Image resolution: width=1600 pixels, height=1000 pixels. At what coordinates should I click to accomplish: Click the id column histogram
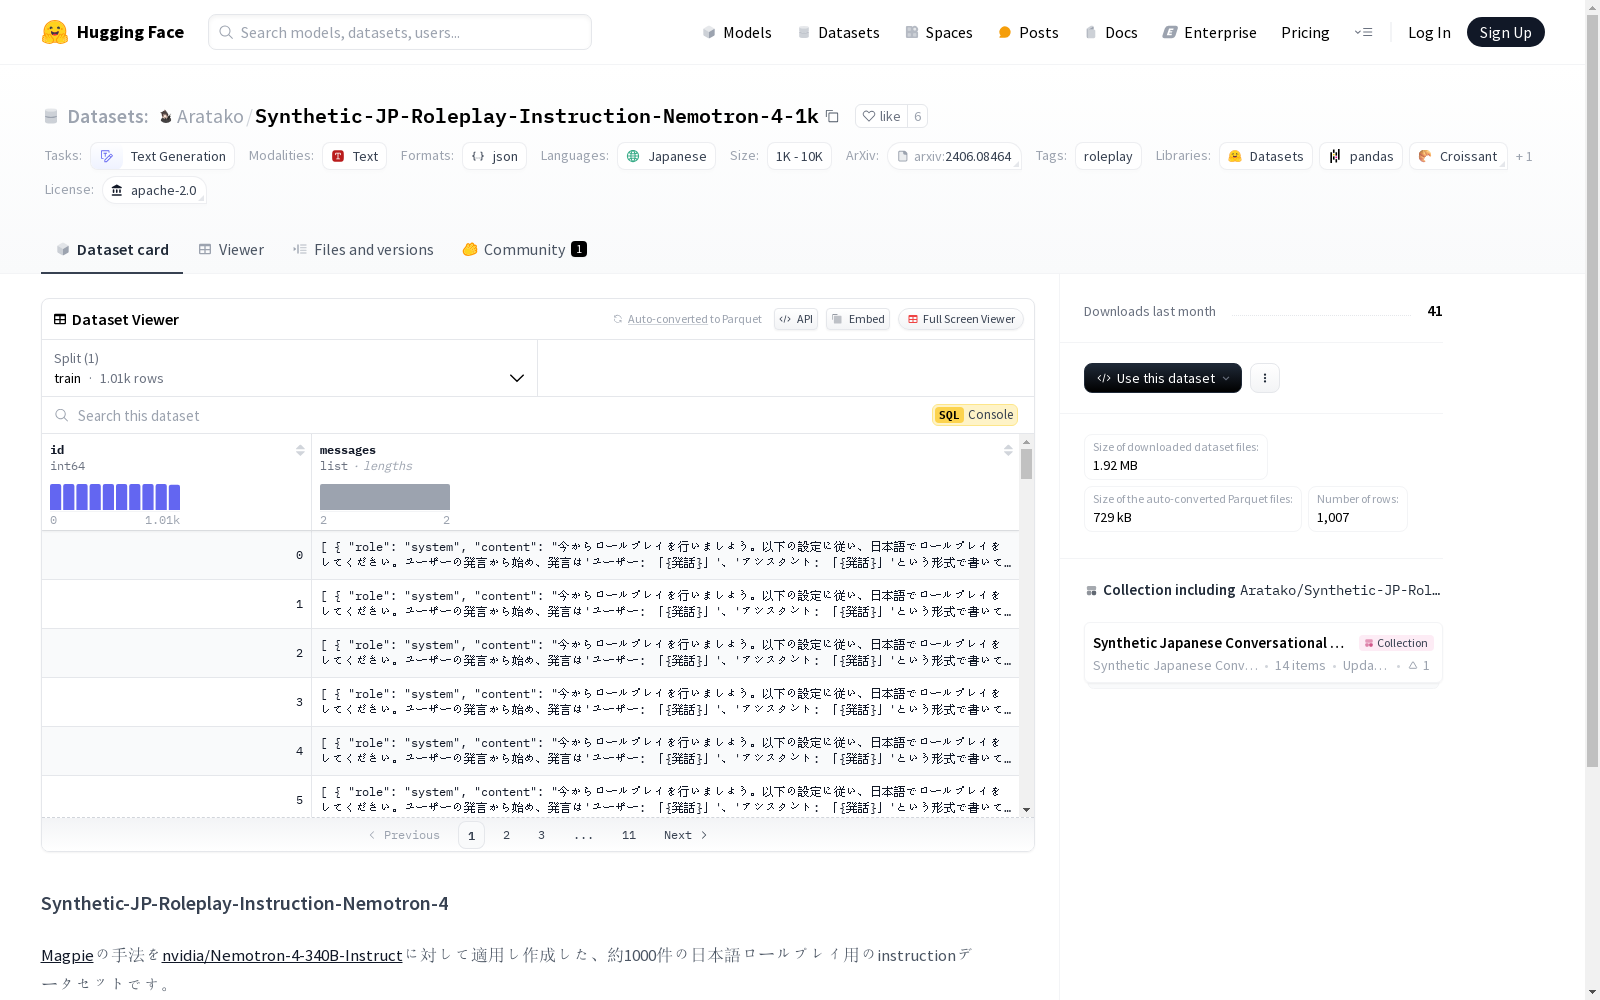pos(115,497)
